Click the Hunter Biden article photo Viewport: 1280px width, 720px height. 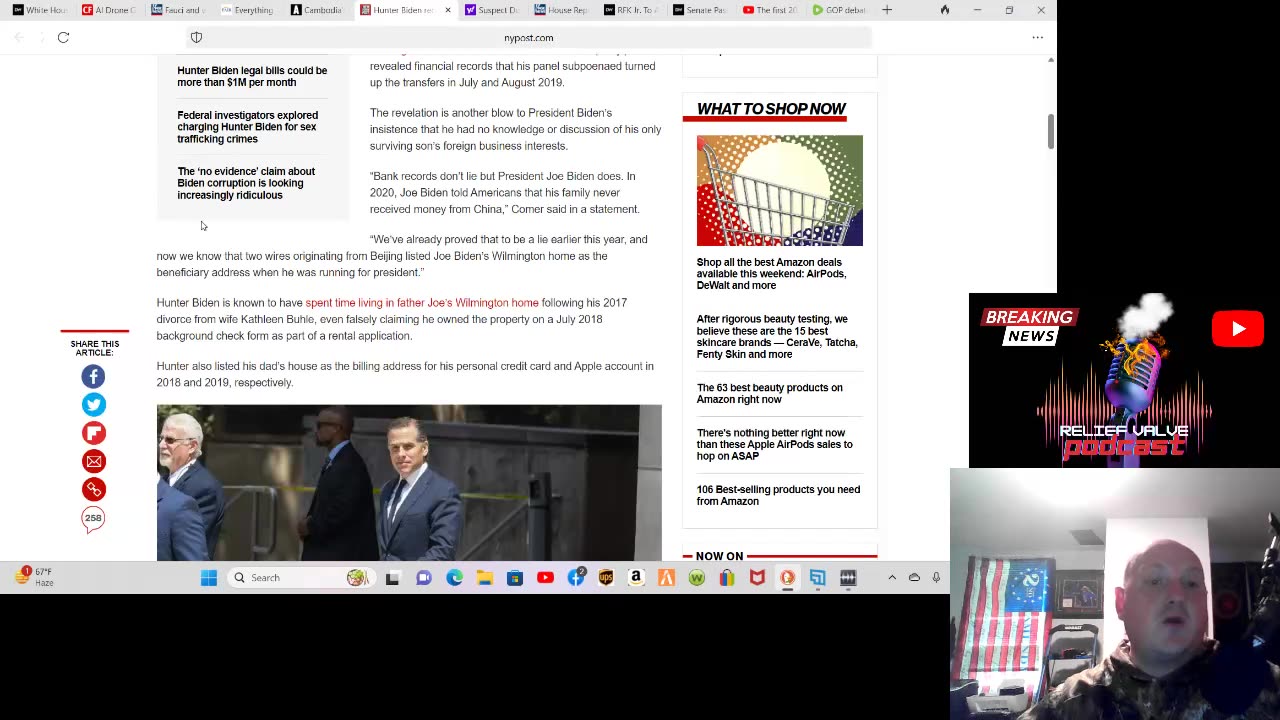[409, 483]
